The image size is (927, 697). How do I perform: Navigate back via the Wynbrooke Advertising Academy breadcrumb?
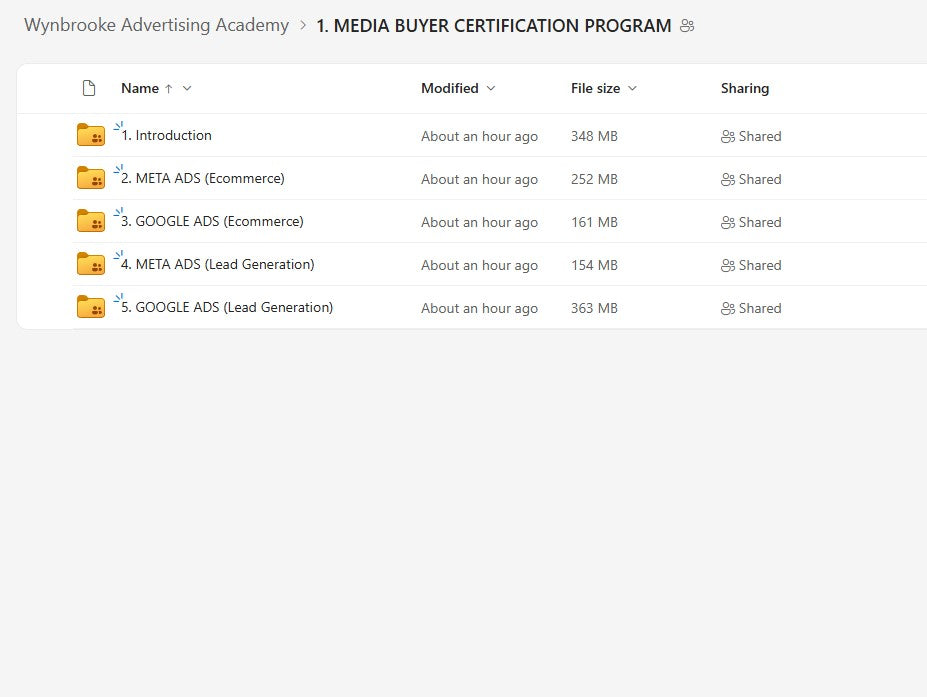coord(156,25)
